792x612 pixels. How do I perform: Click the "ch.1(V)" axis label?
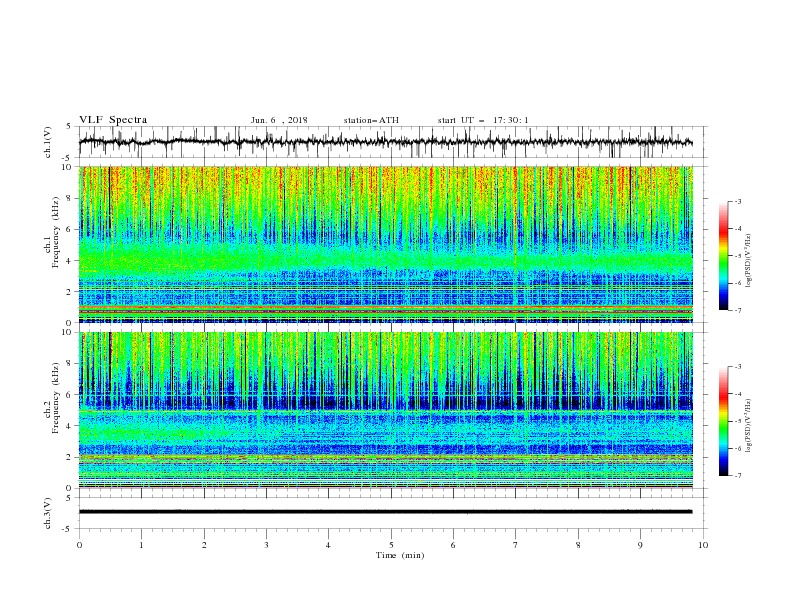click(48, 142)
